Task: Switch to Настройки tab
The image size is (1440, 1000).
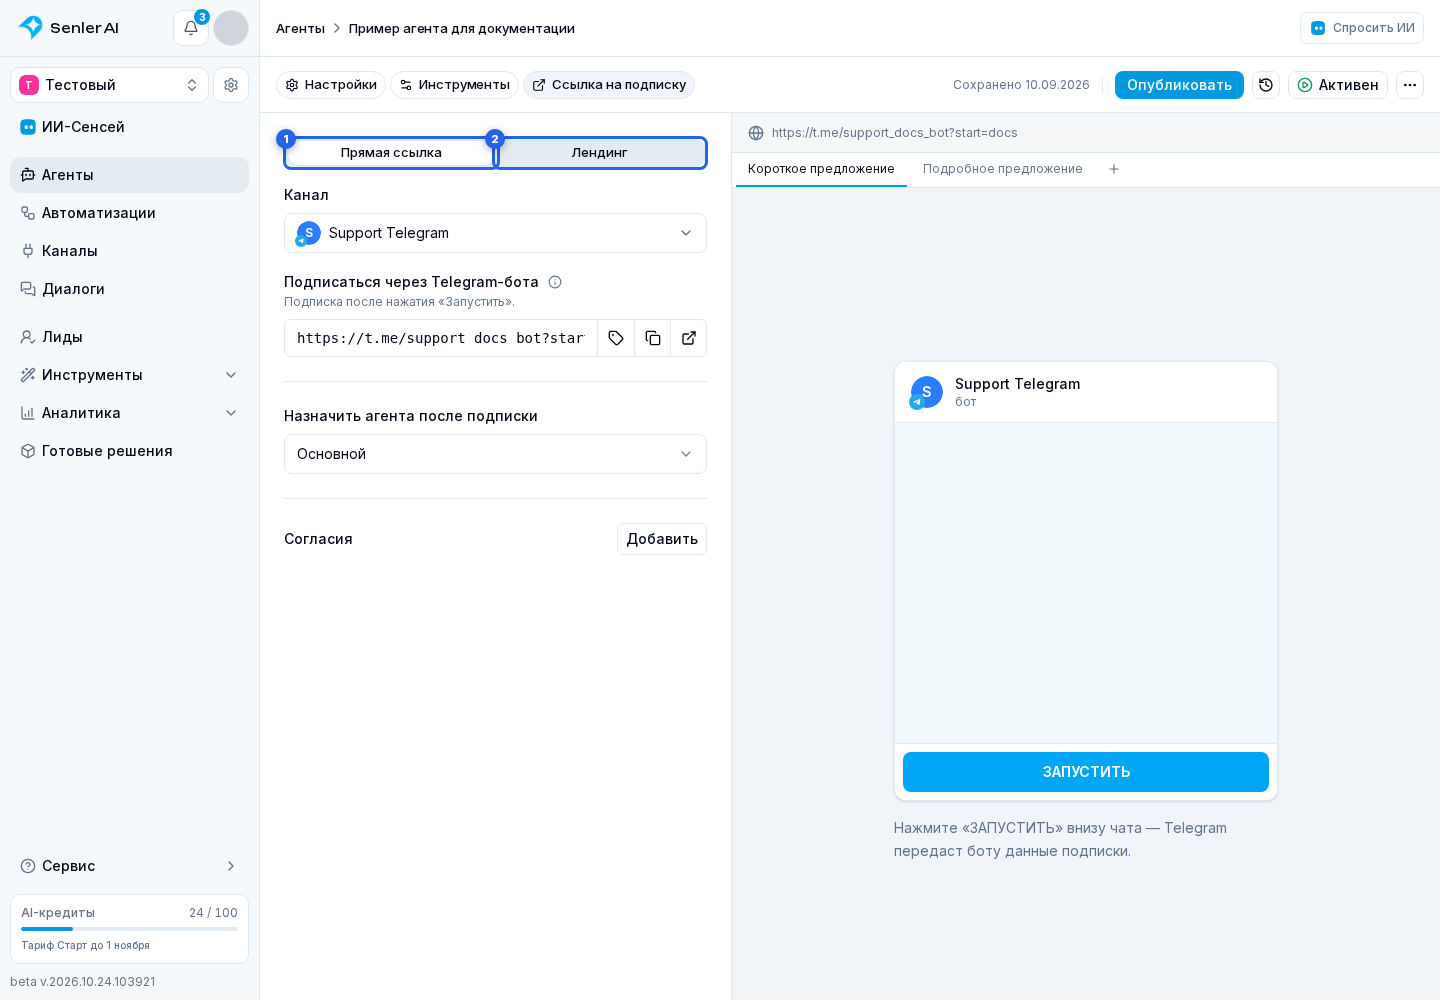Action: tap(331, 85)
